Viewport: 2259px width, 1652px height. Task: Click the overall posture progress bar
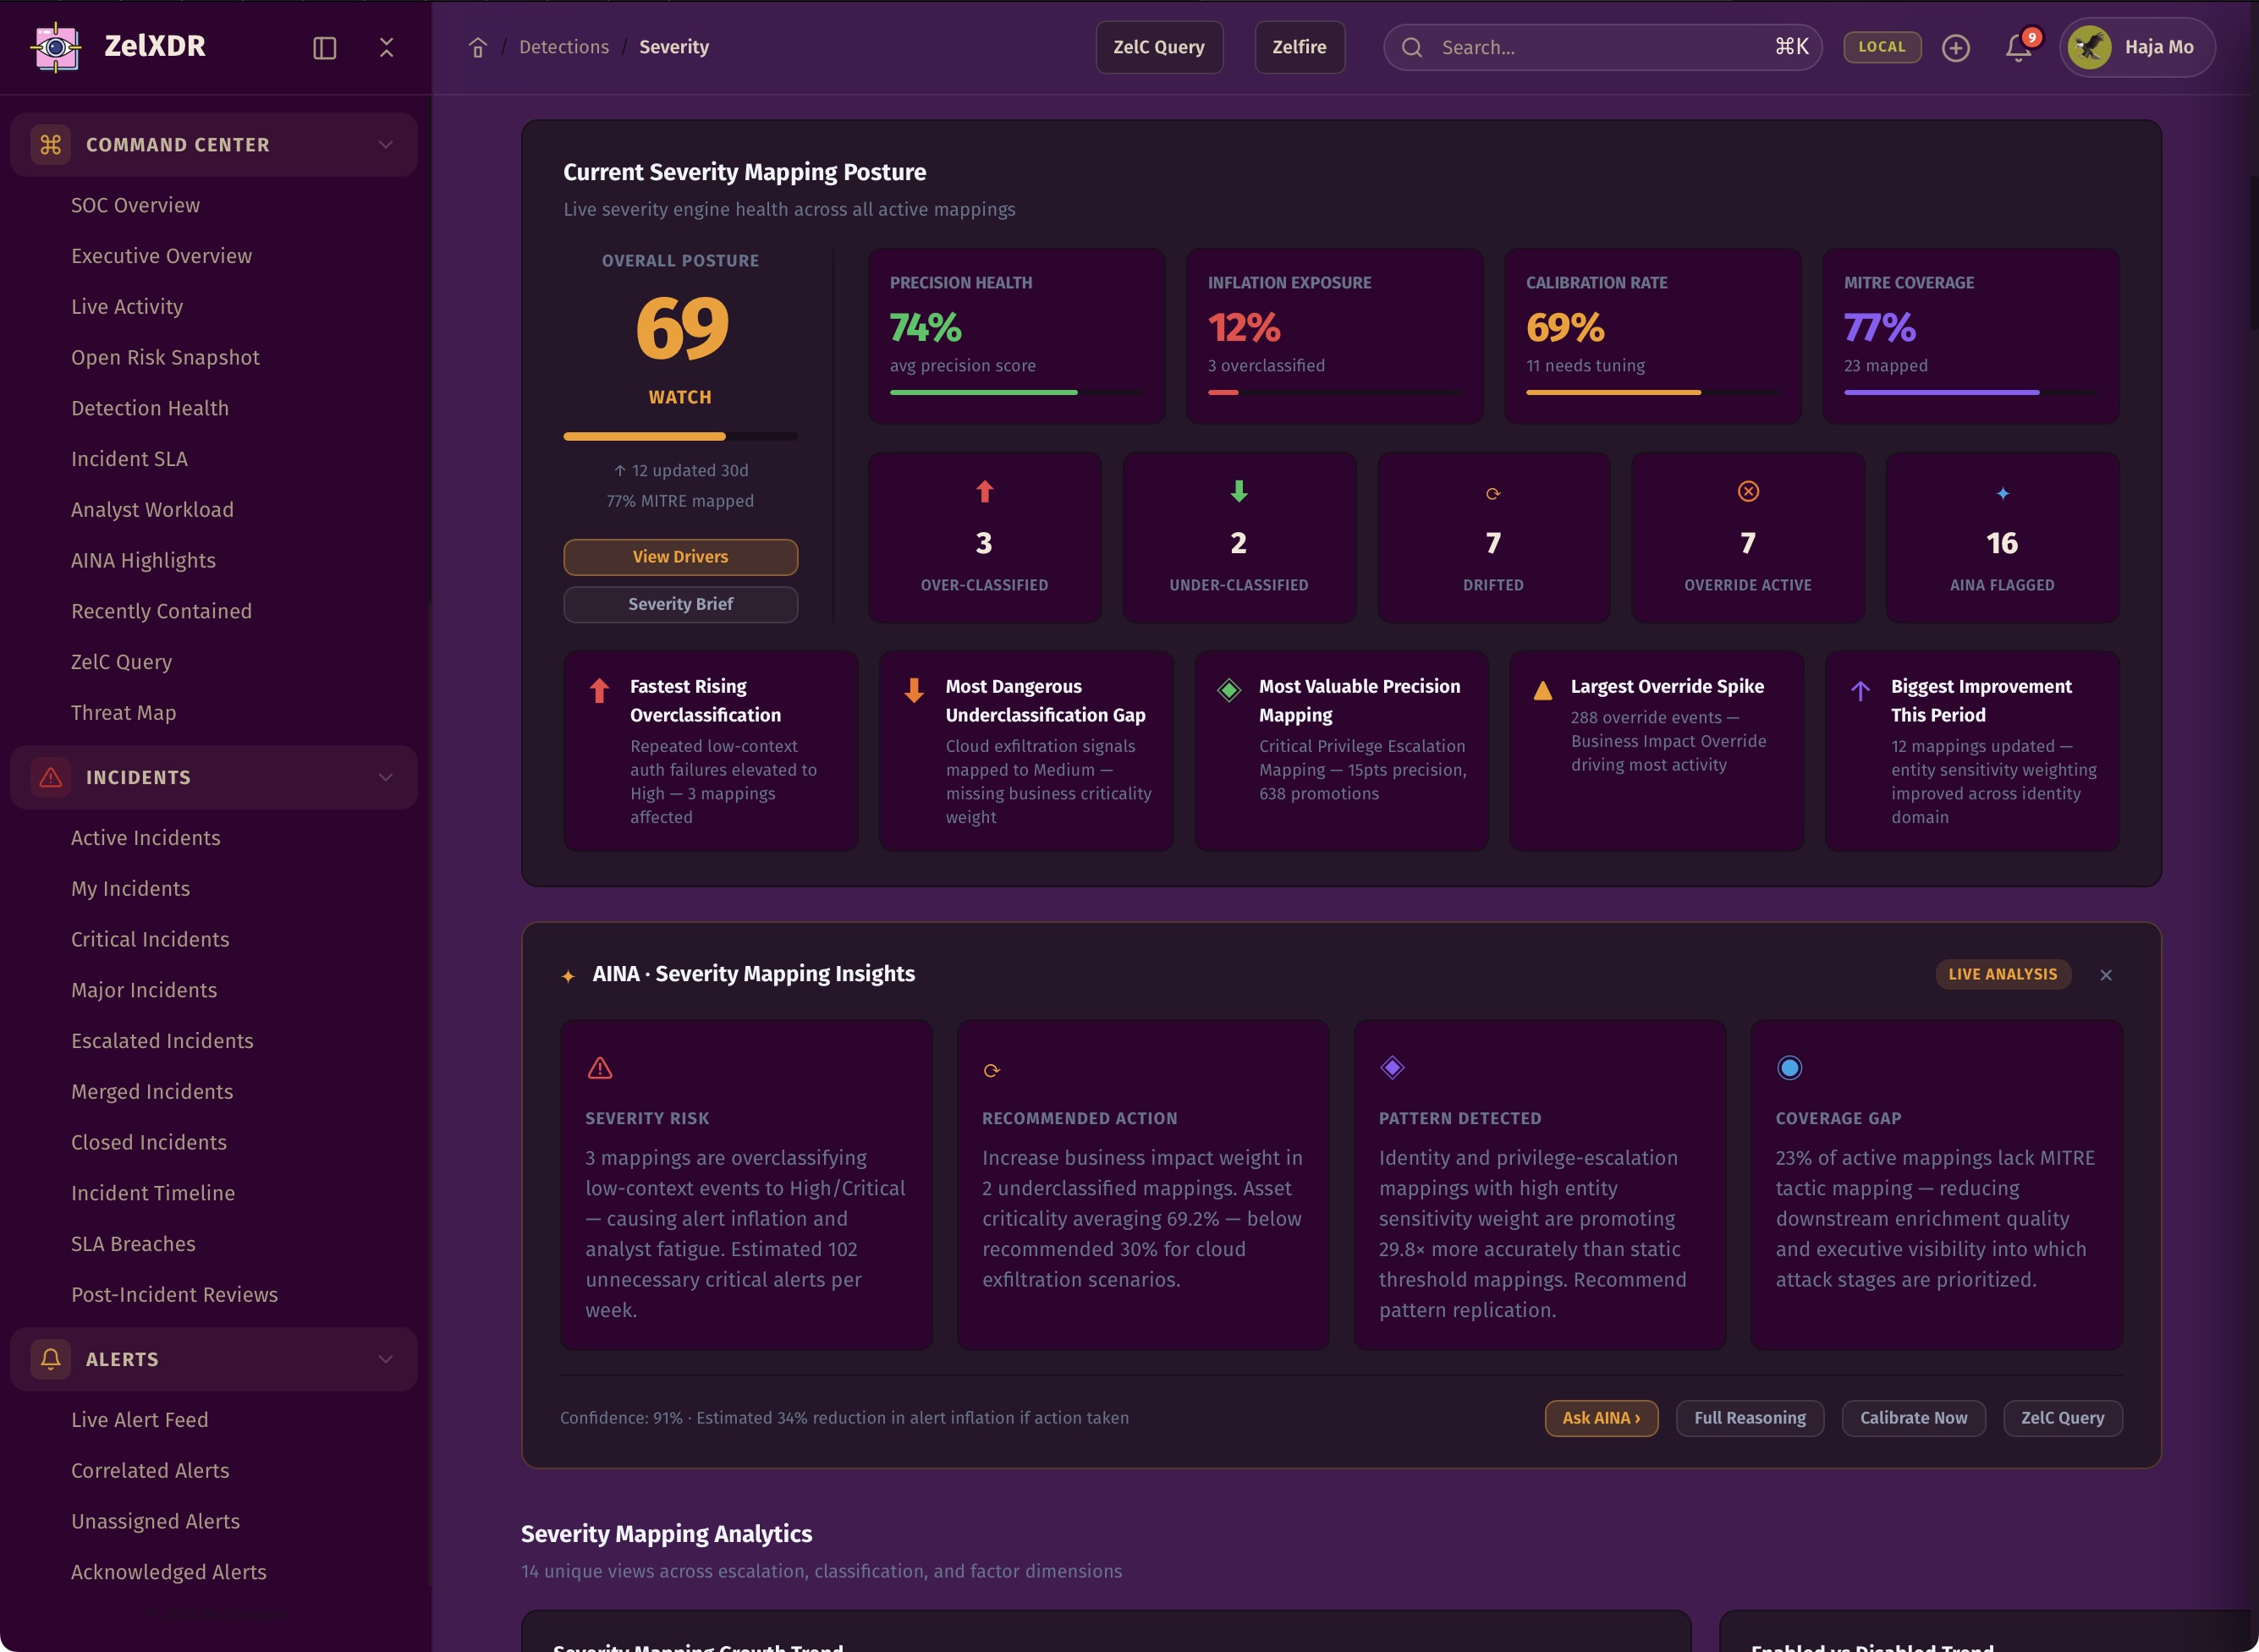[x=680, y=436]
